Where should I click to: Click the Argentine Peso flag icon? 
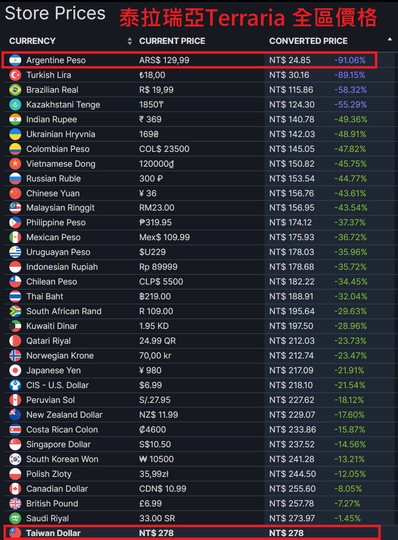[15, 60]
